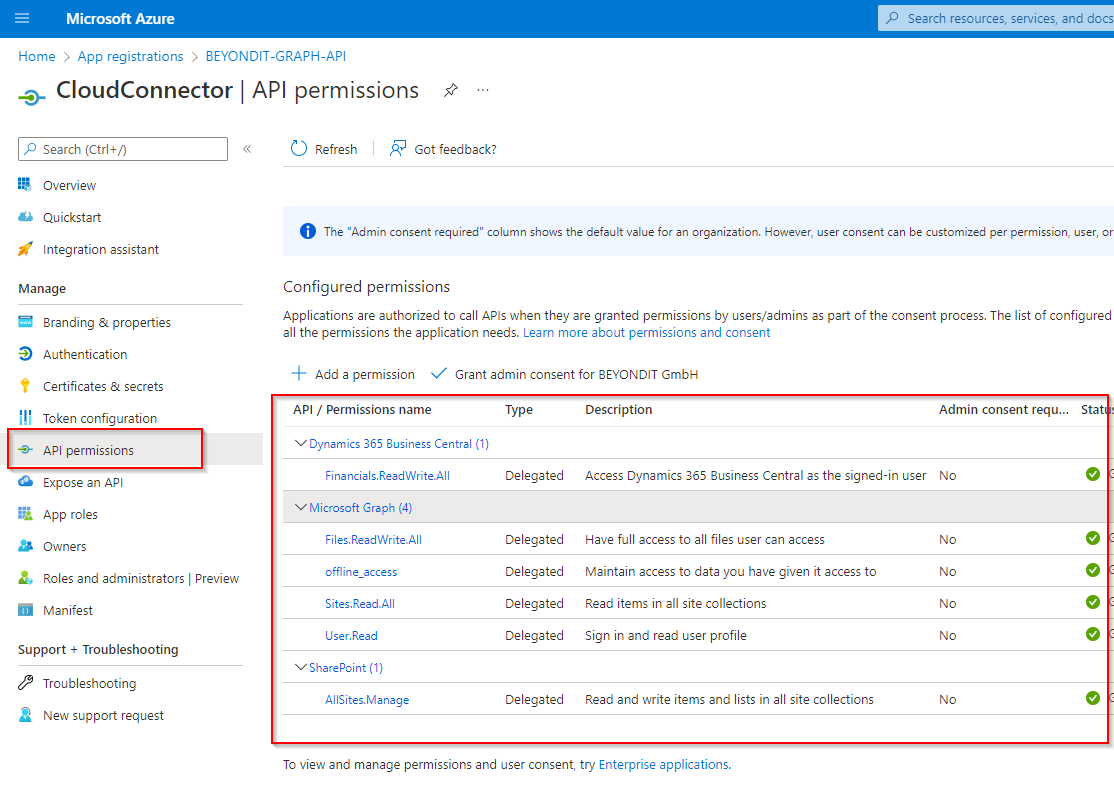The height and width of the screenshot is (798, 1114).
Task: Open the Files.ReadWrite.All permission
Action: point(373,539)
